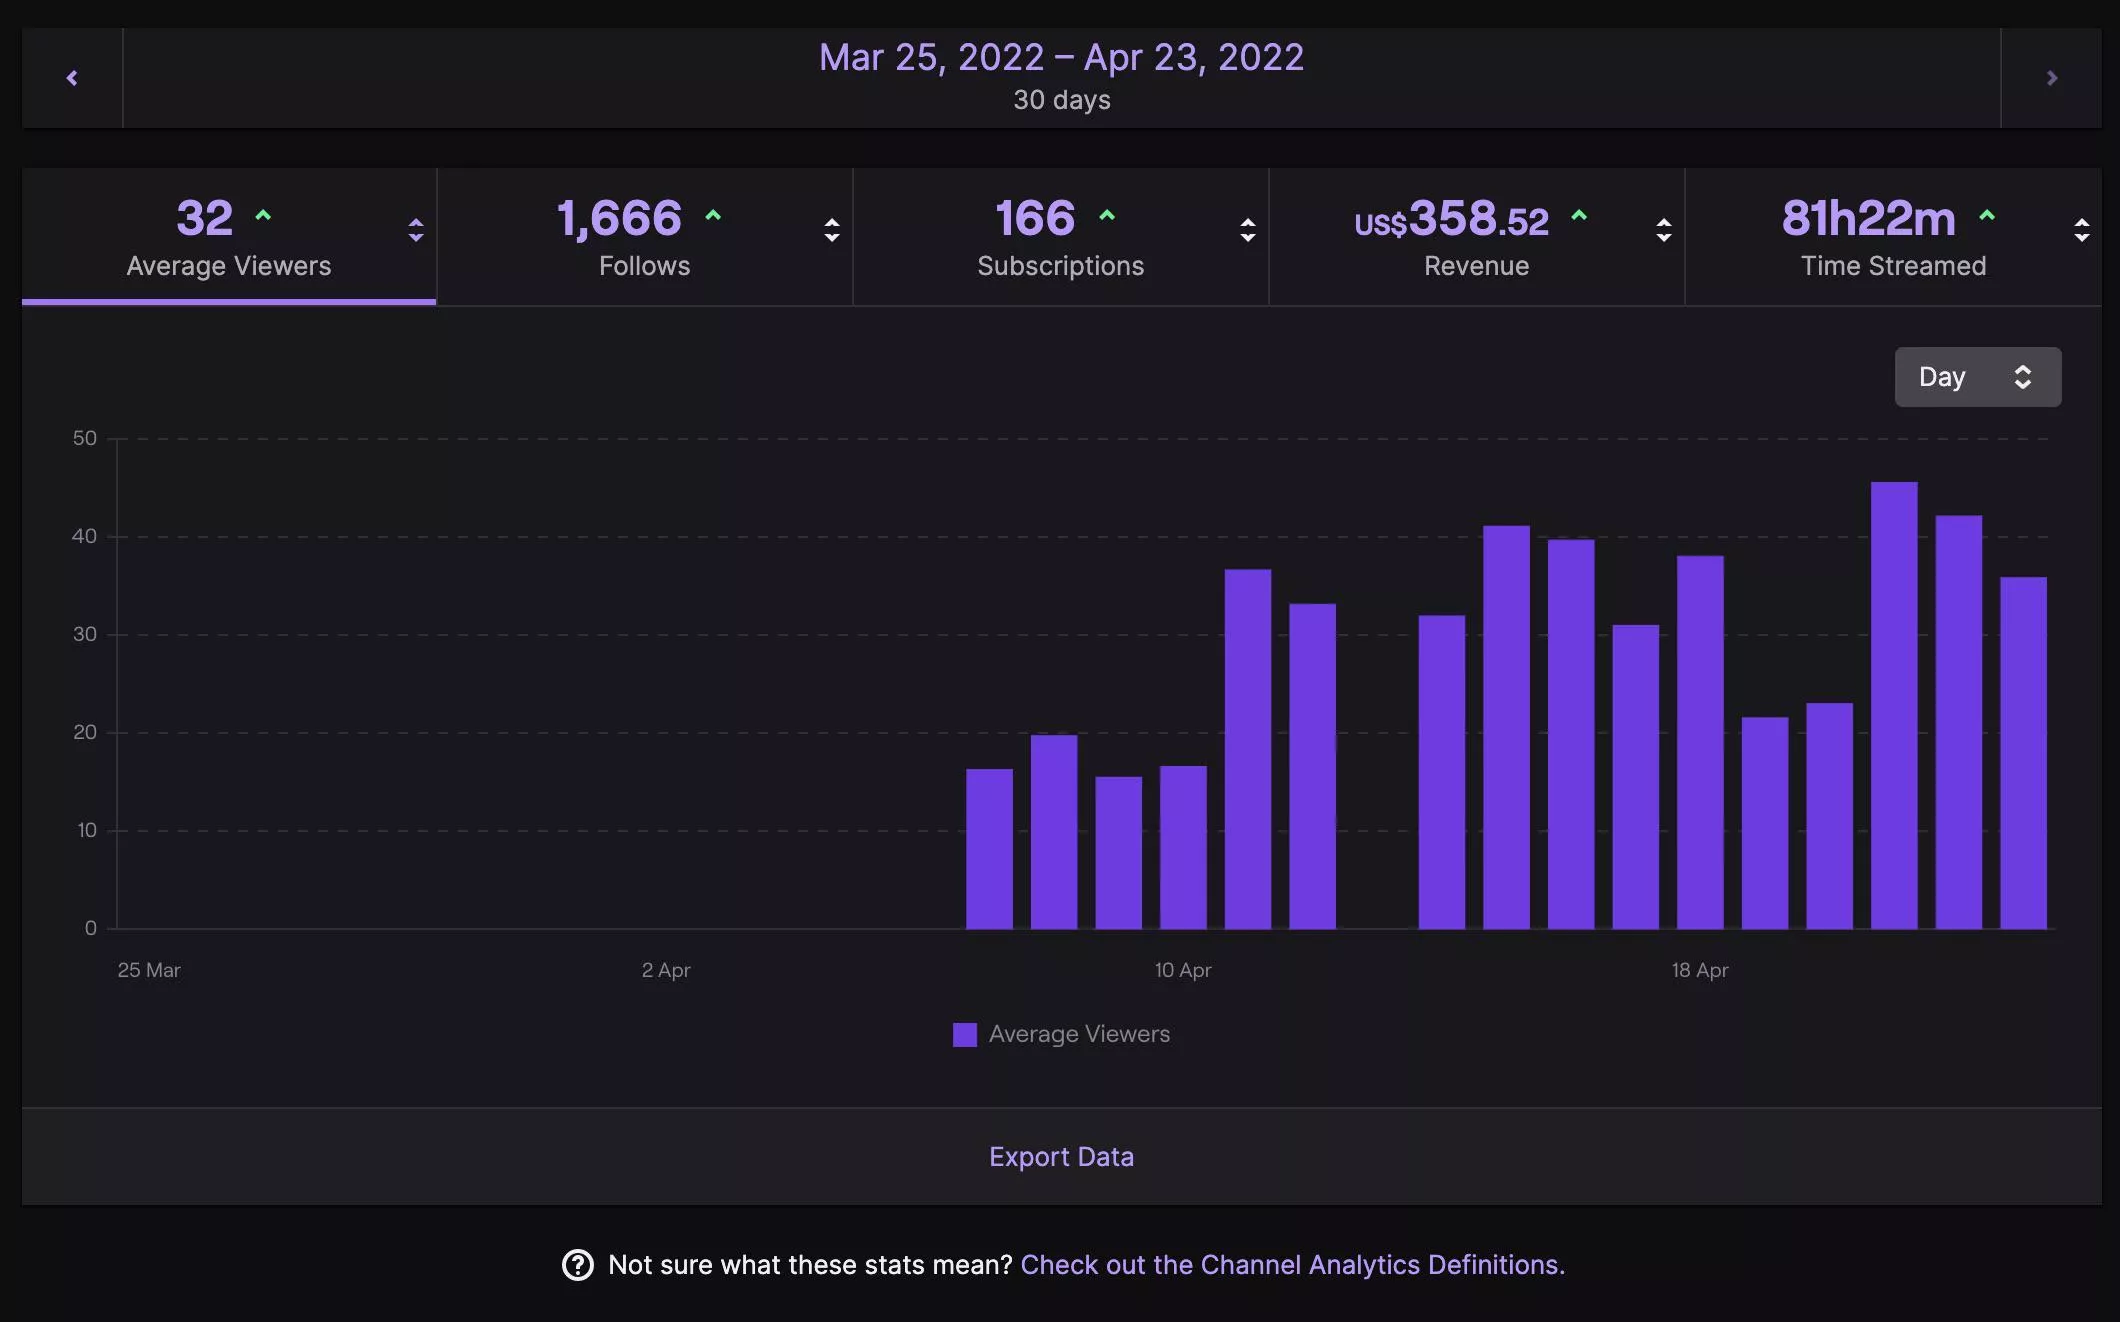The image size is (2120, 1322).
Task: Toggle the Average Viewers legend item
Action: coord(1062,1034)
